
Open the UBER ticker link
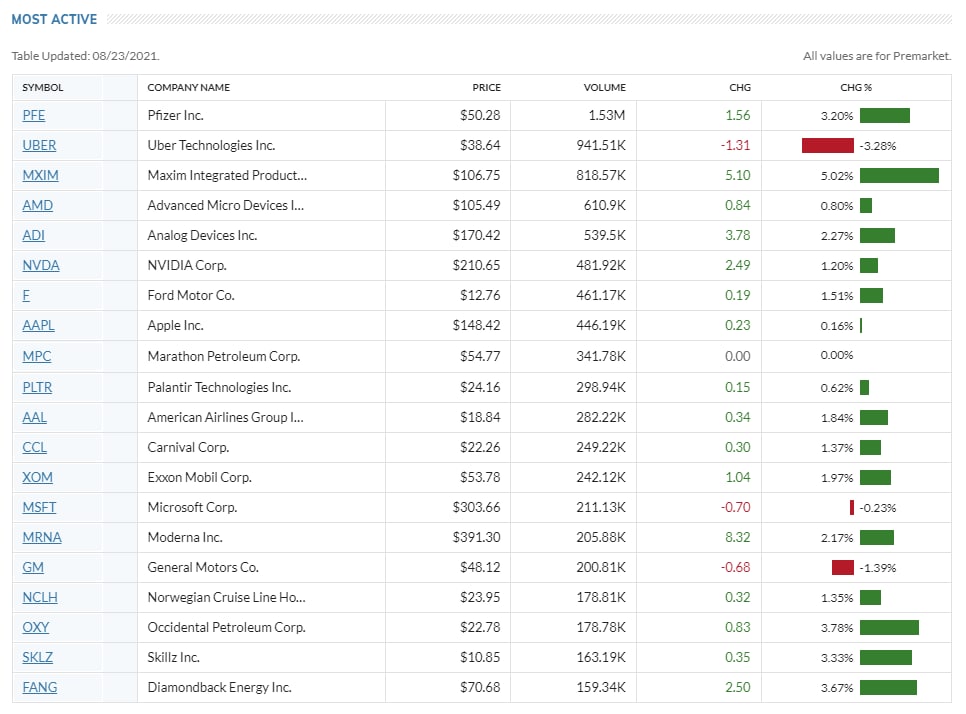(x=39, y=145)
